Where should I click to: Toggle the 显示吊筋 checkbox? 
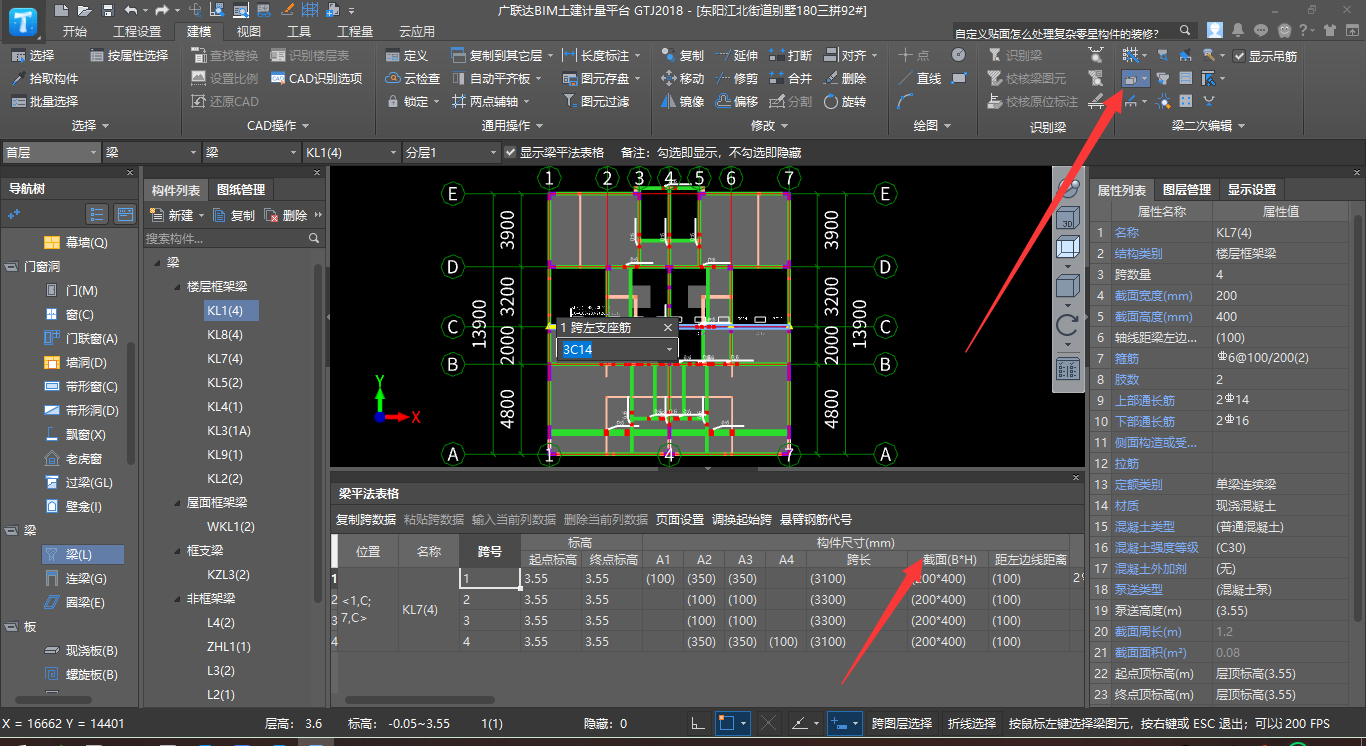(x=1240, y=56)
